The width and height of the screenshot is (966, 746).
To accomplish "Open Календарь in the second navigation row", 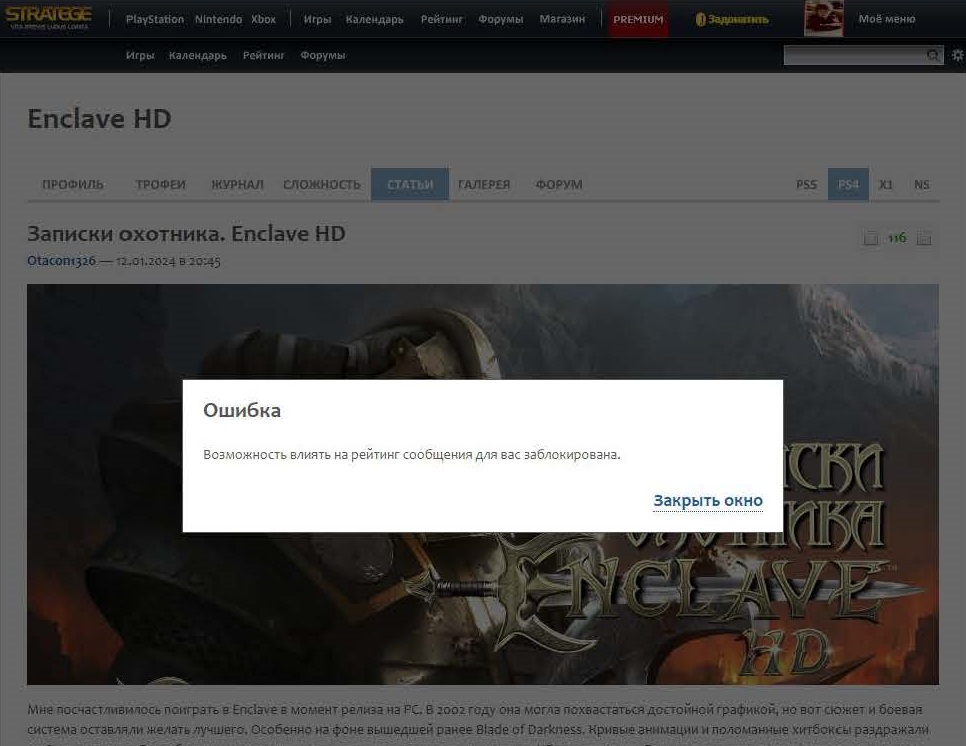I will pyautogui.click(x=198, y=55).
